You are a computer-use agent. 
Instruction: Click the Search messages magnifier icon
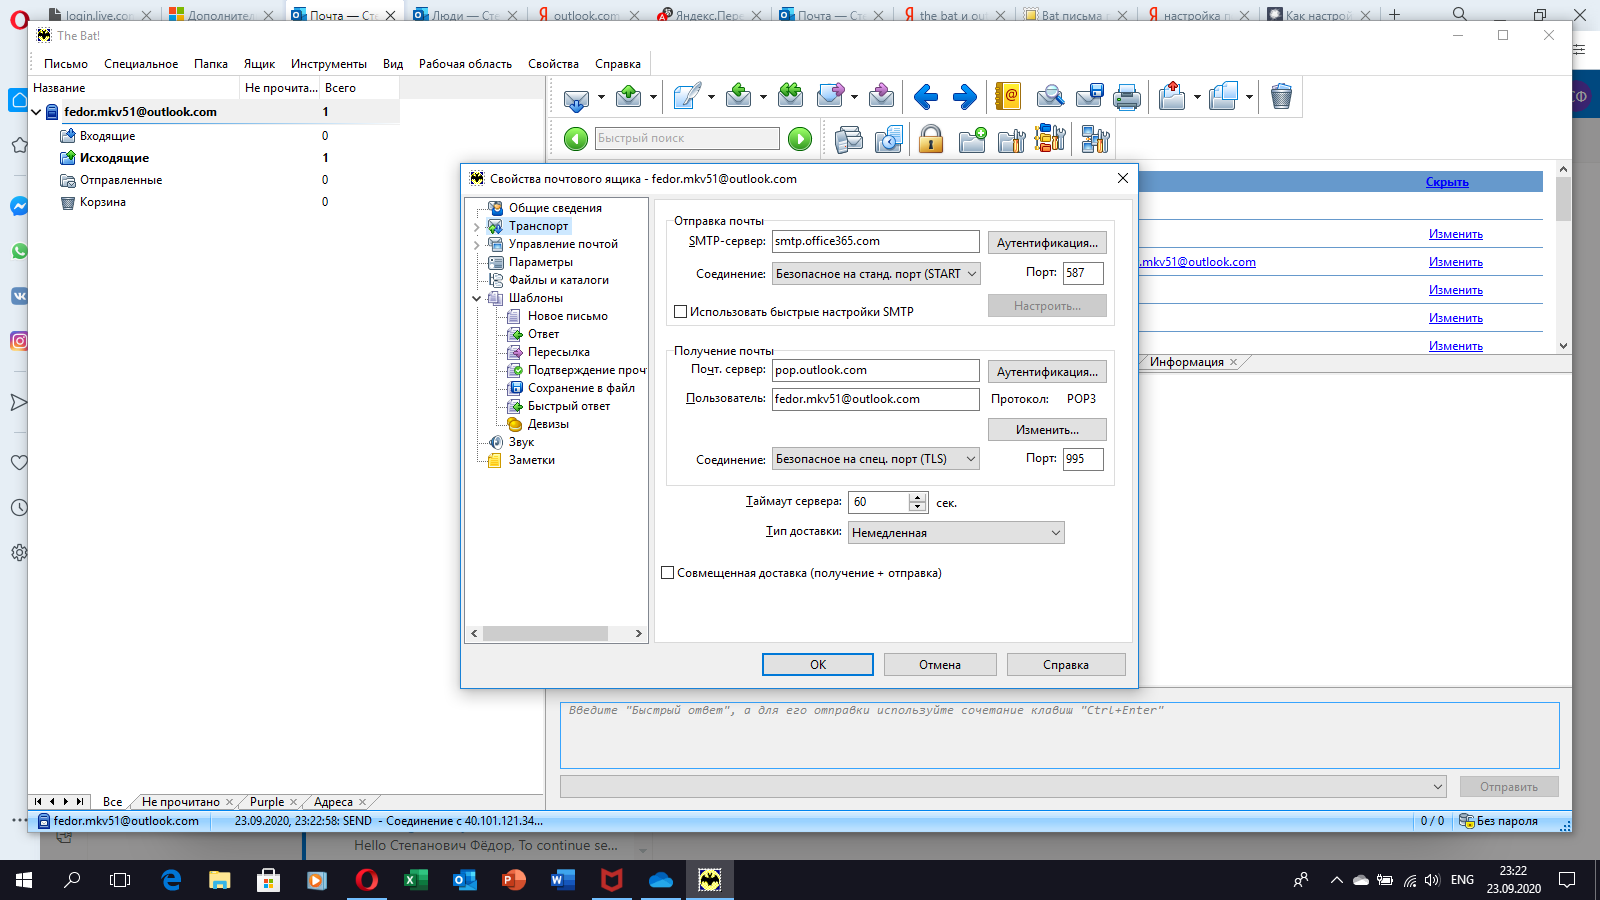(1050, 97)
